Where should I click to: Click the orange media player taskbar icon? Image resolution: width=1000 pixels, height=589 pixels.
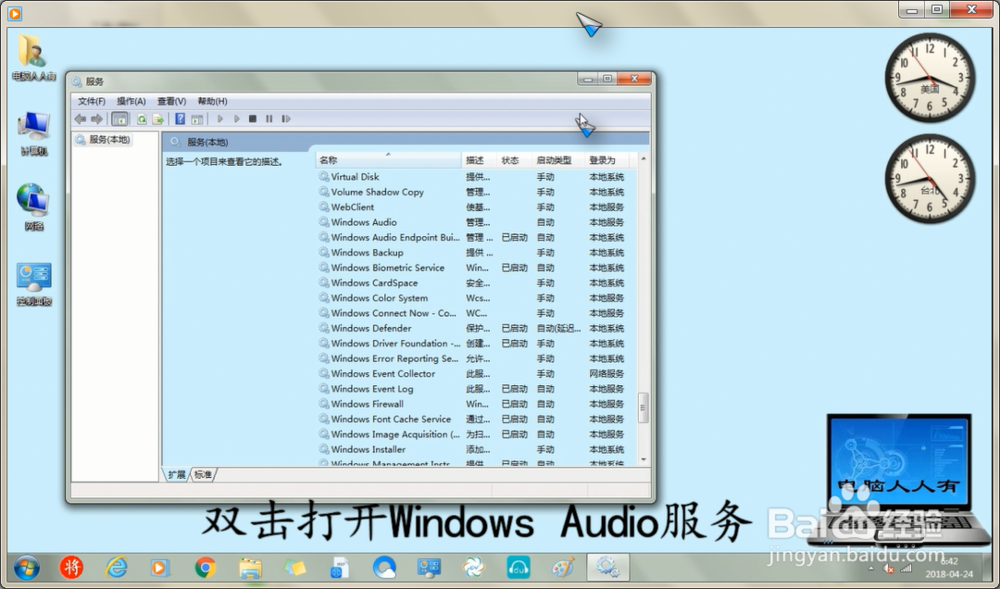coord(160,567)
